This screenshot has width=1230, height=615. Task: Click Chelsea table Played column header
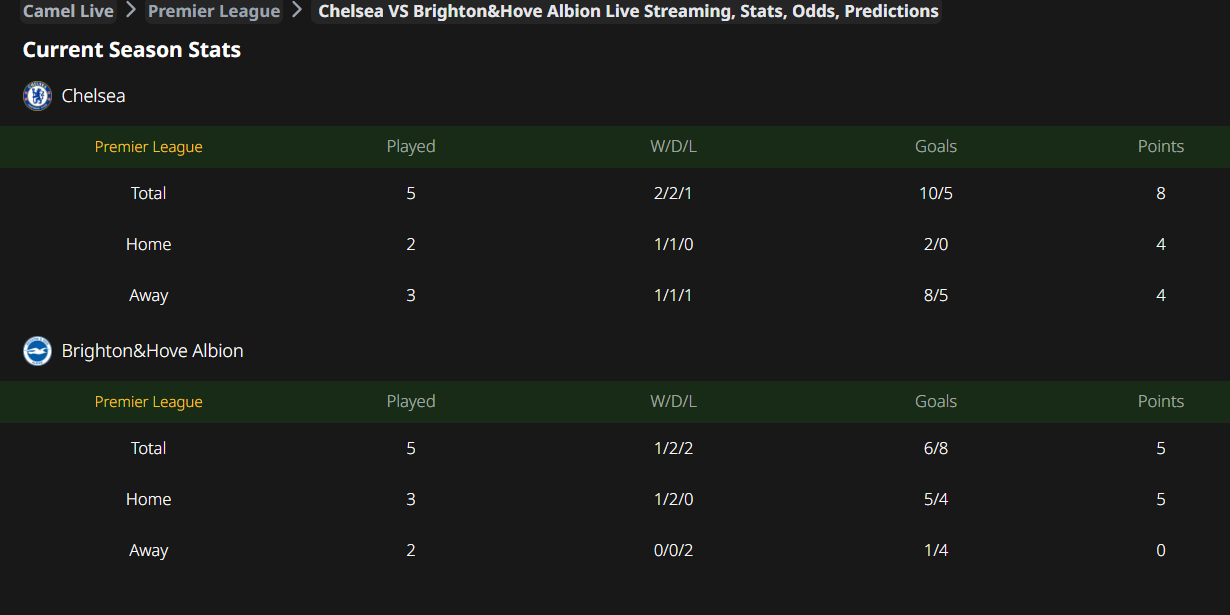411,147
